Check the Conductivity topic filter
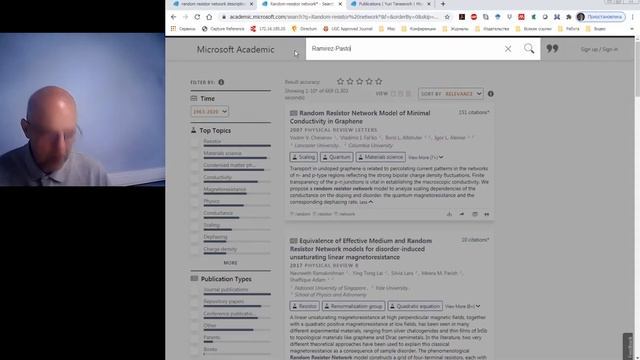Image resolution: width=640 pixels, height=360 pixels. click(195, 178)
